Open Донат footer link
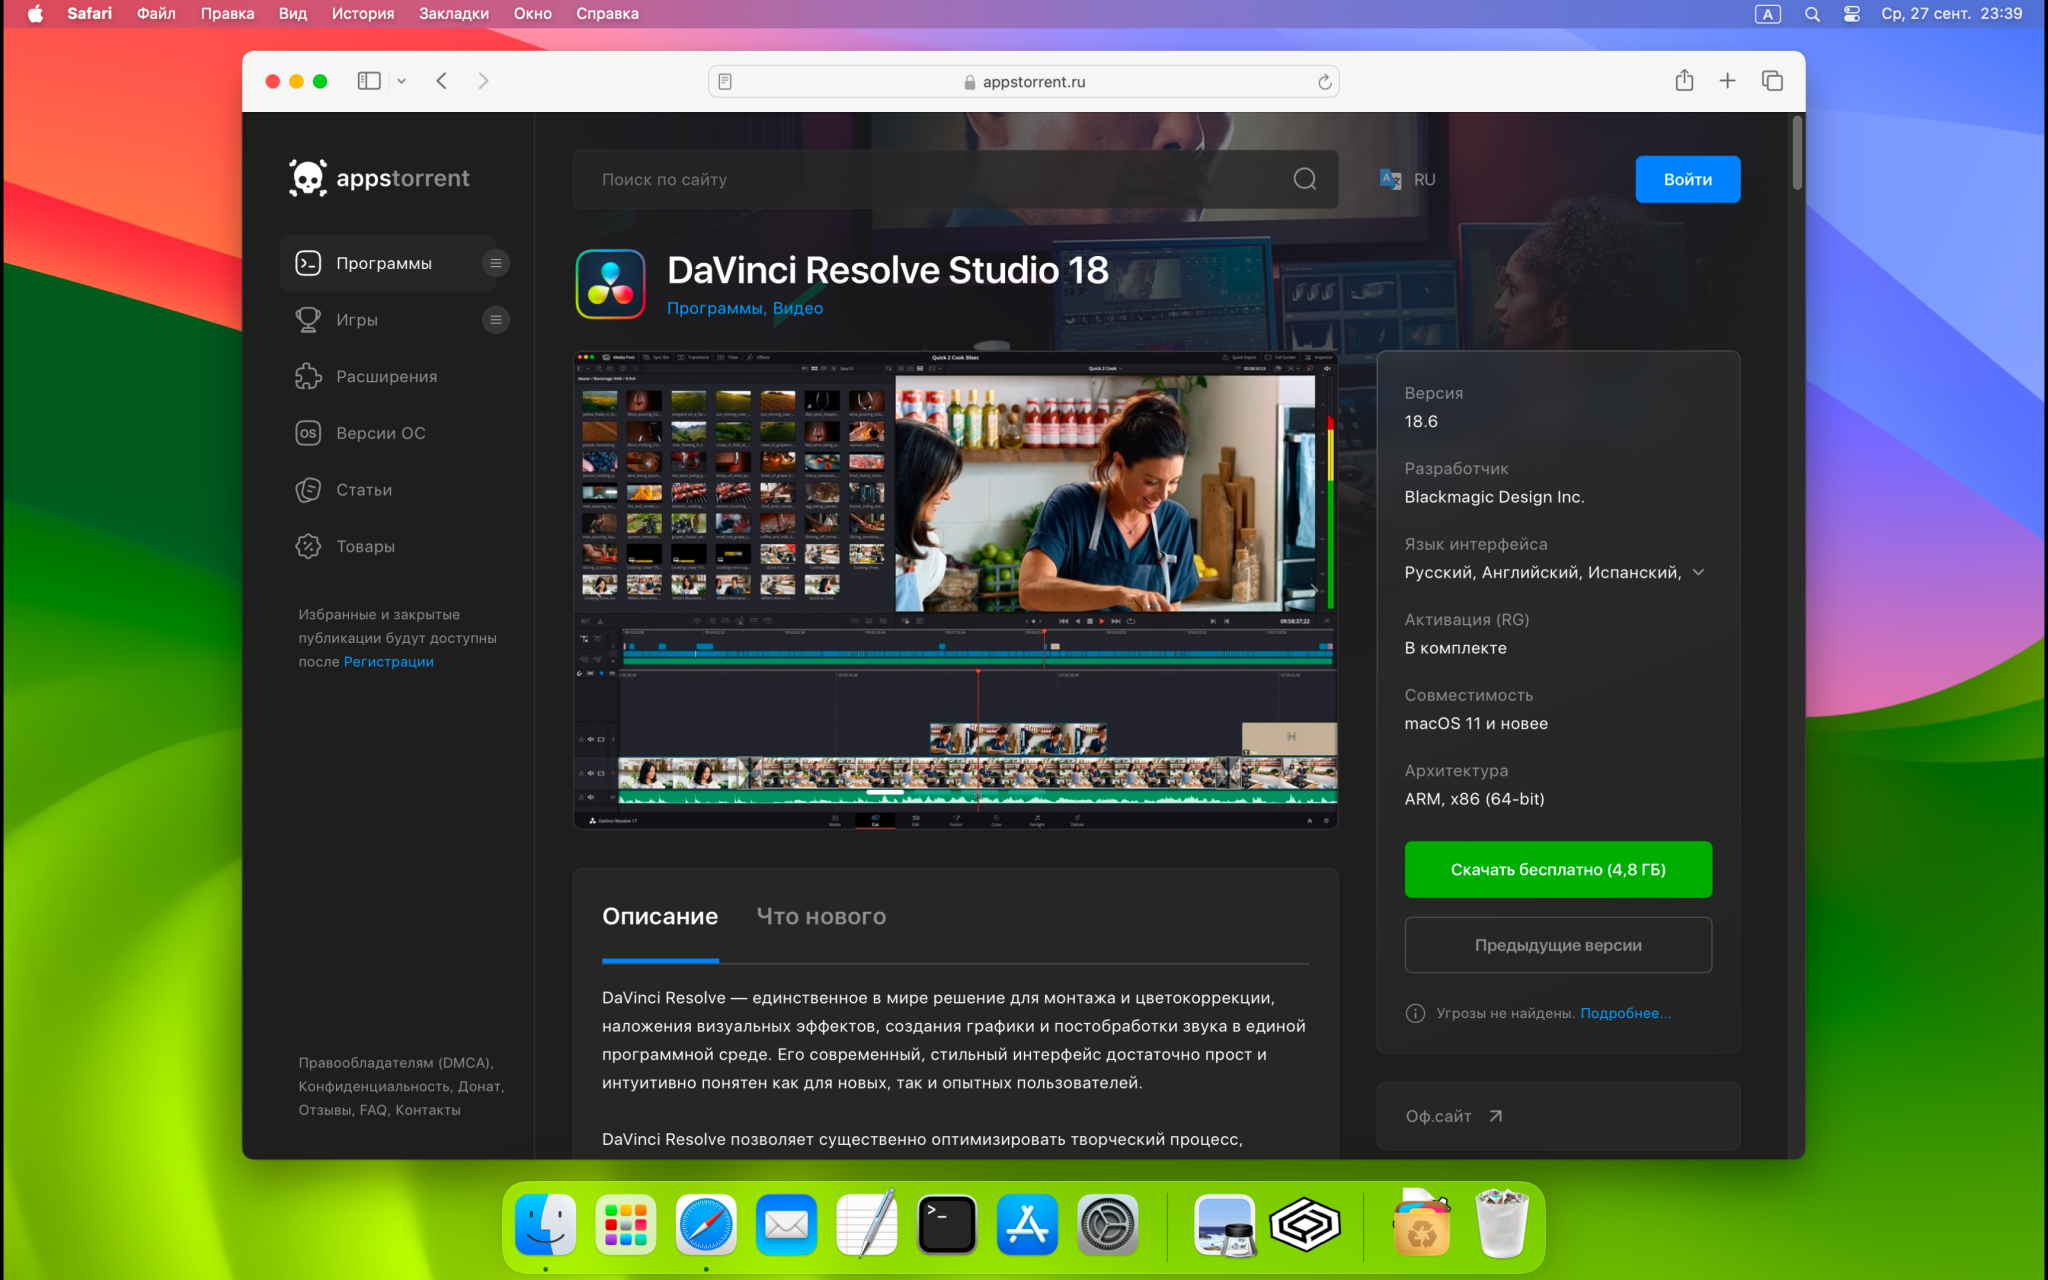Screen dimensions: 2048x1280 [479, 1086]
